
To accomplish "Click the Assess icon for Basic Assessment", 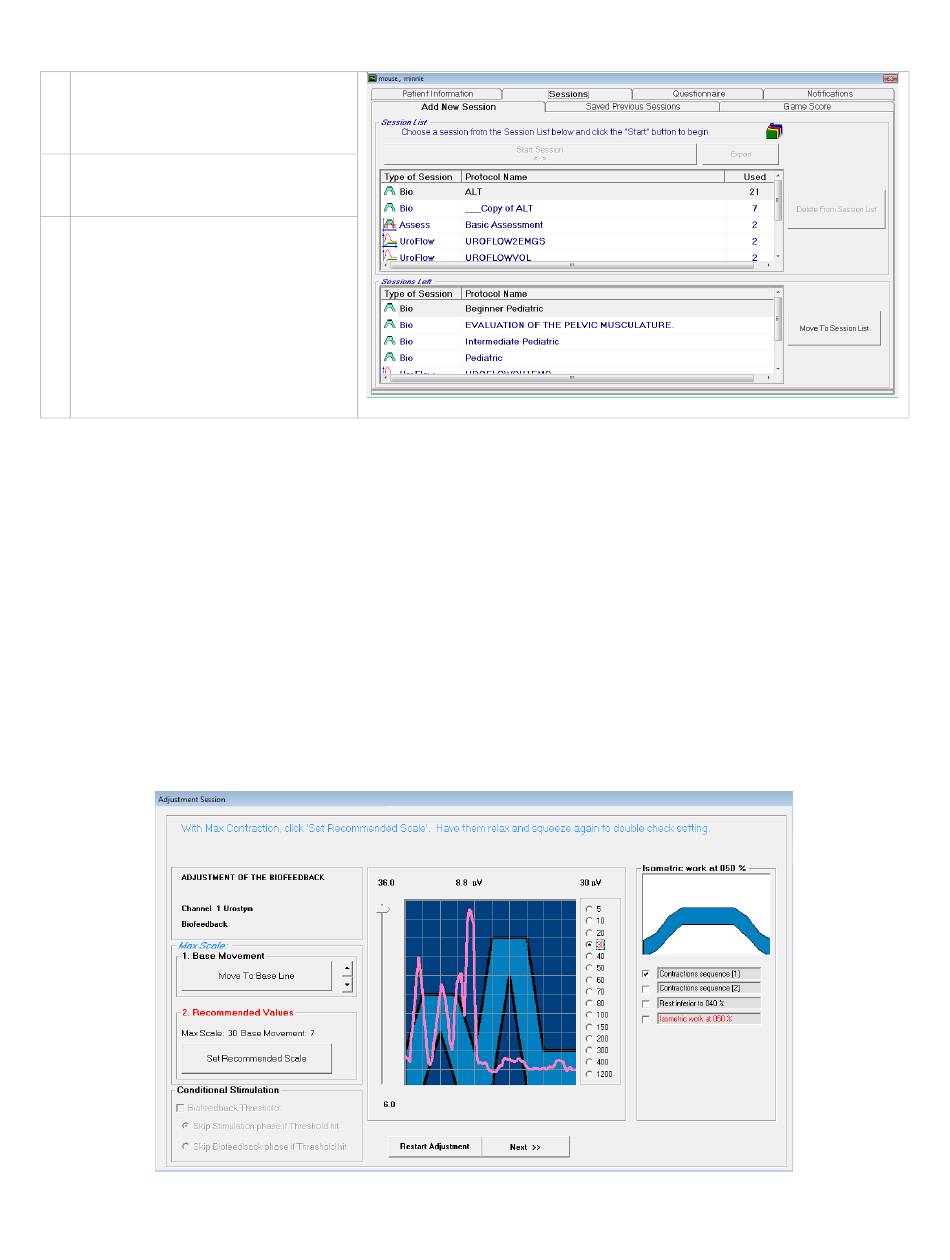I will (390, 225).
